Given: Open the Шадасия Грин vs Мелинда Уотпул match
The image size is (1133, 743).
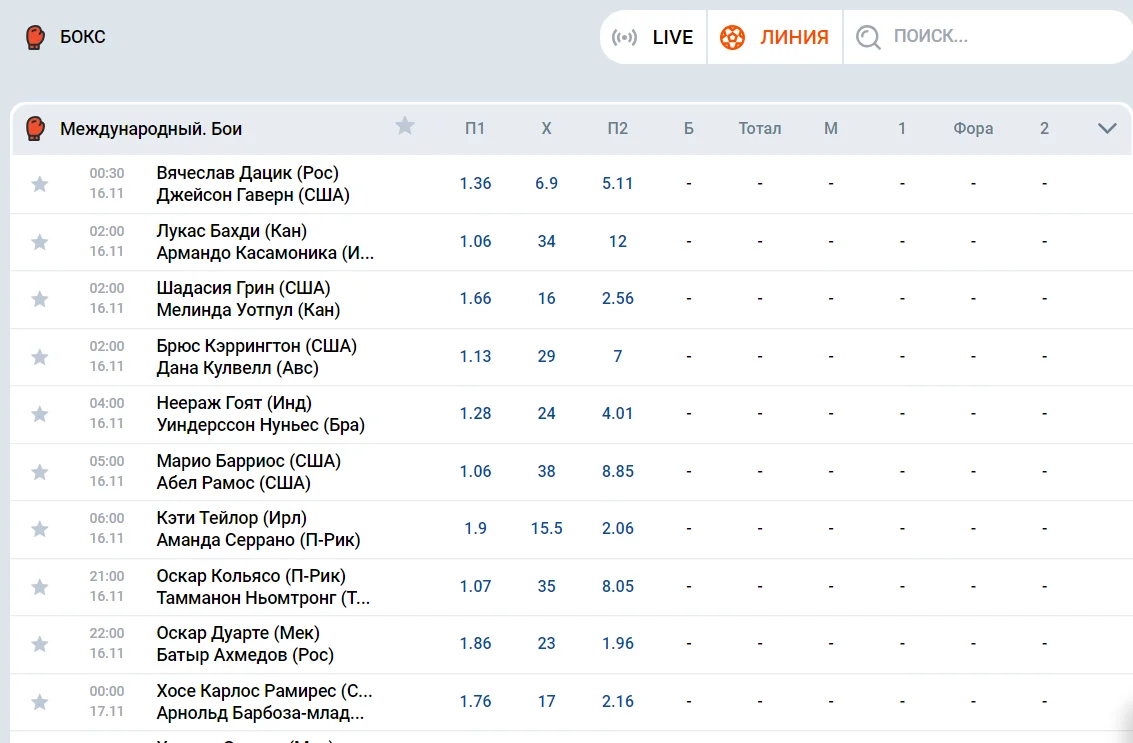Looking at the screenshot, I should point(249,299).
